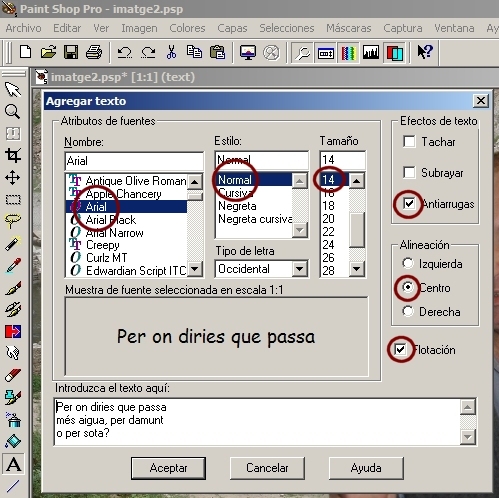The image size is (499, 498).
Task: Click the Nombre font name input field
Action: [x=134, y=161]
